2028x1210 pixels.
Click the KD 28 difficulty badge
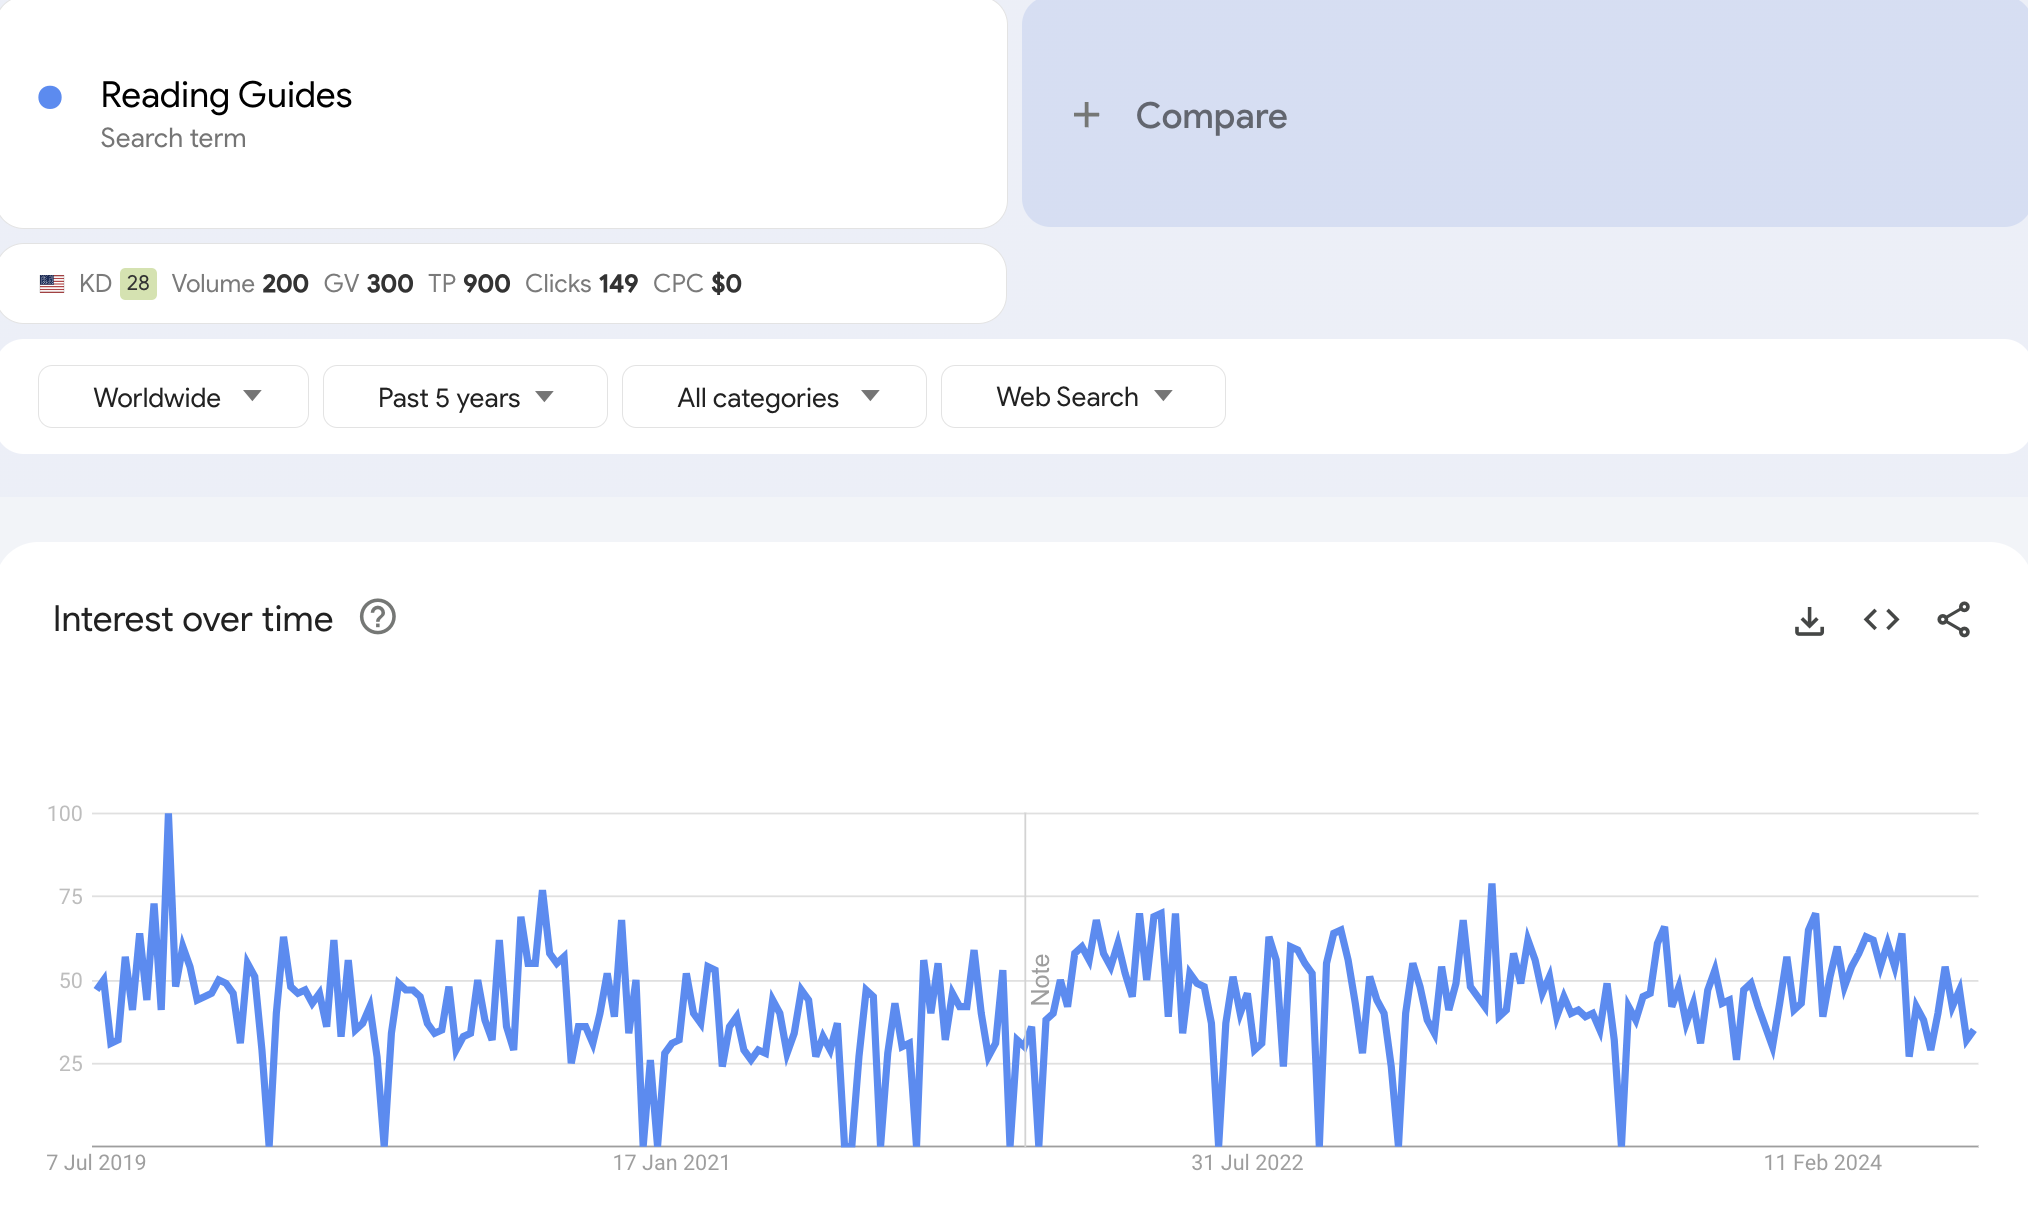pyautogui.click(x=138, y=284)
